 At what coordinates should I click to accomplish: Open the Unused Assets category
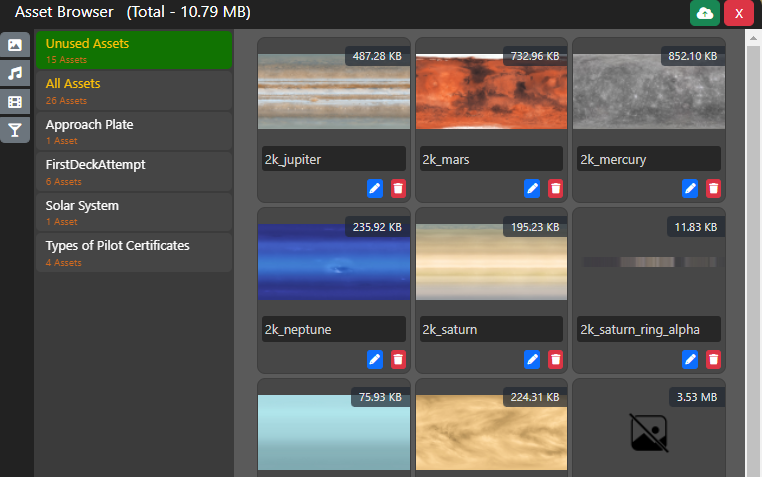[x=134, y=50]
